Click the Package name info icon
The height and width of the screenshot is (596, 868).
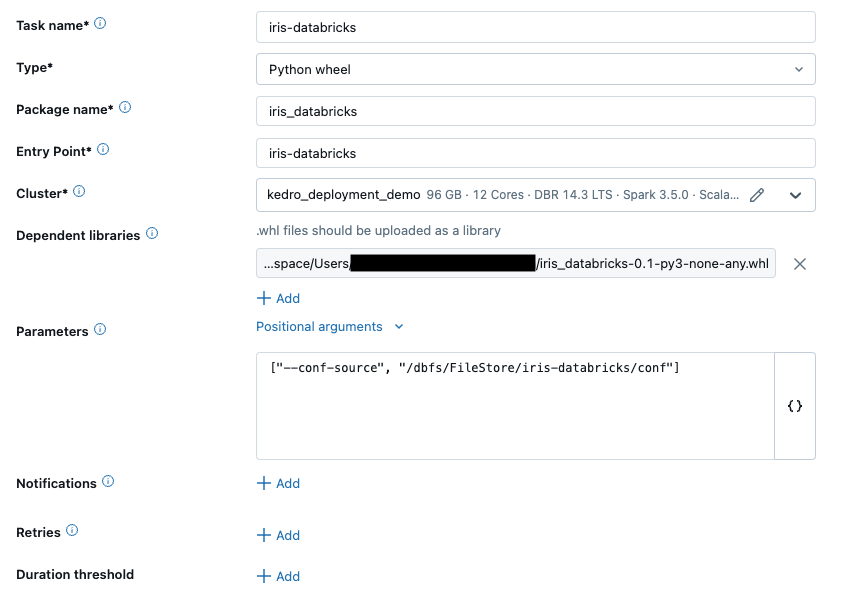pyautogui.click(x=125, y=108)
